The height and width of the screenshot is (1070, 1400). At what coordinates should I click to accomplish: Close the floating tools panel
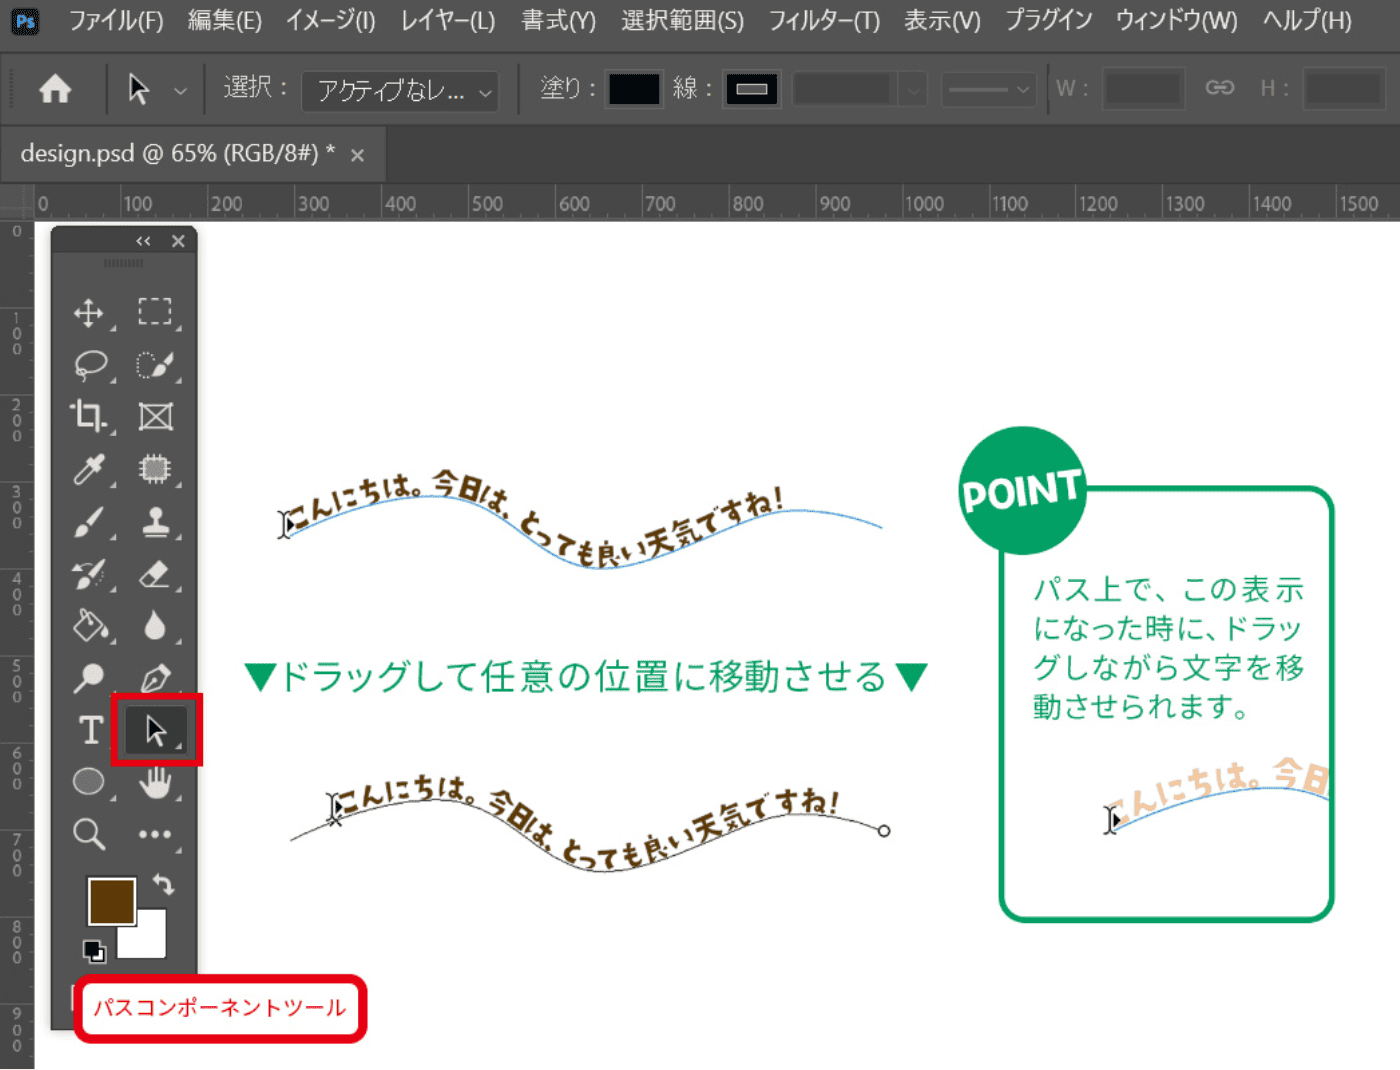tap(178, 241)
